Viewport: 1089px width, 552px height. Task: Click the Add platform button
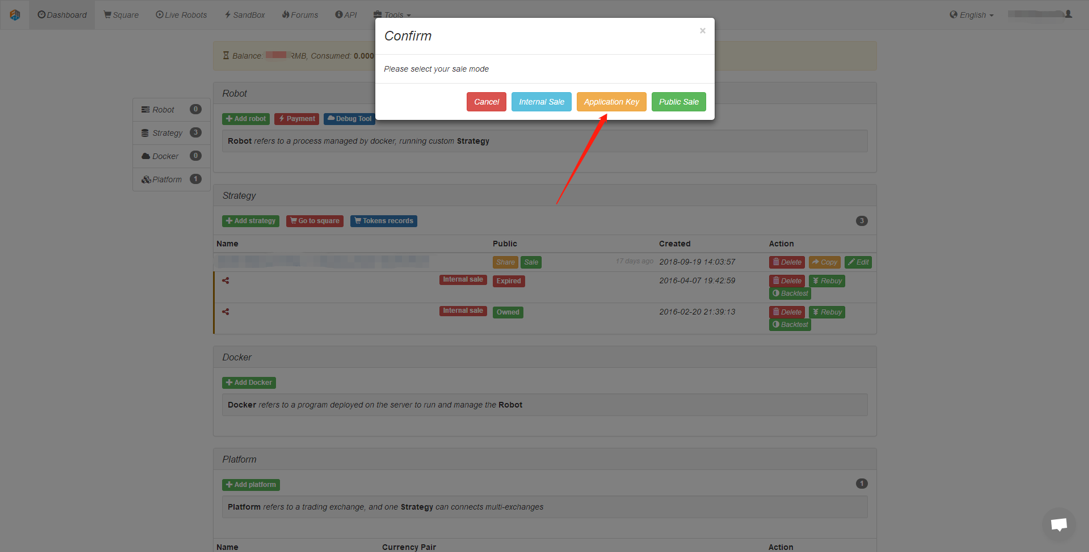251,485
